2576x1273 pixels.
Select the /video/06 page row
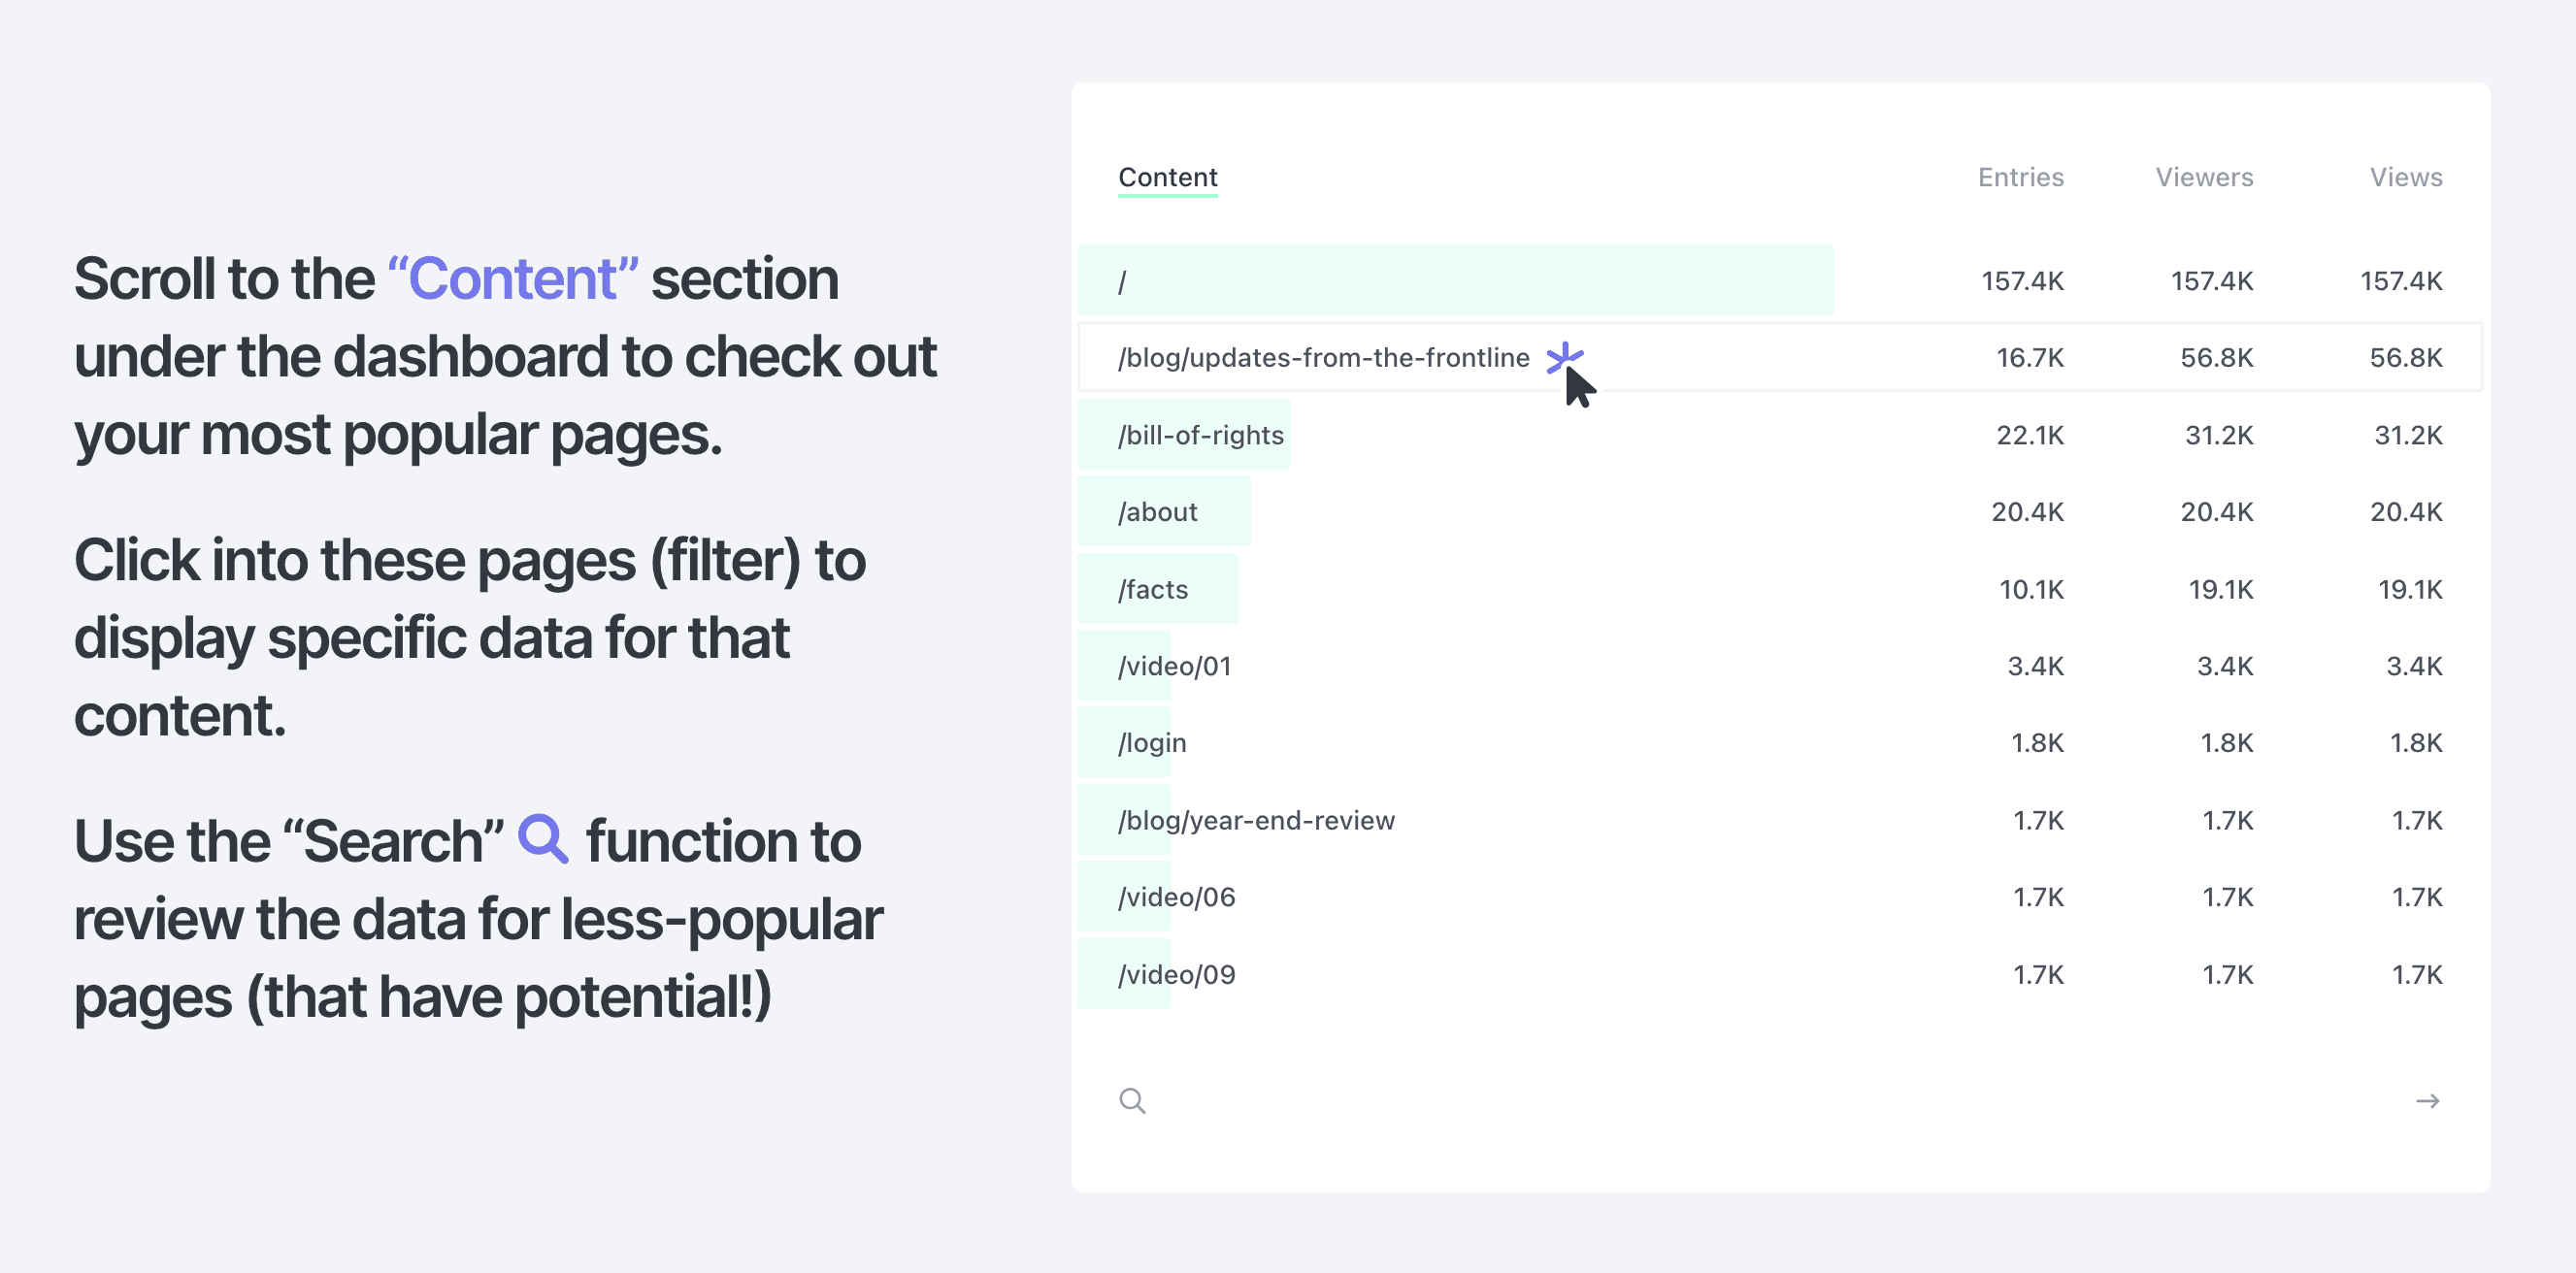(x=1176, y=897)
